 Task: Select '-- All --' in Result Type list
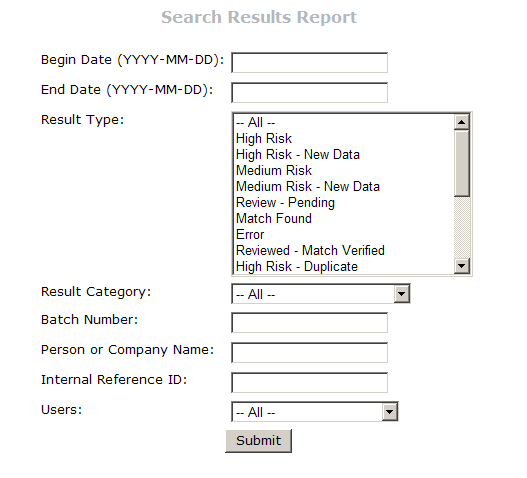click(344, 122)
